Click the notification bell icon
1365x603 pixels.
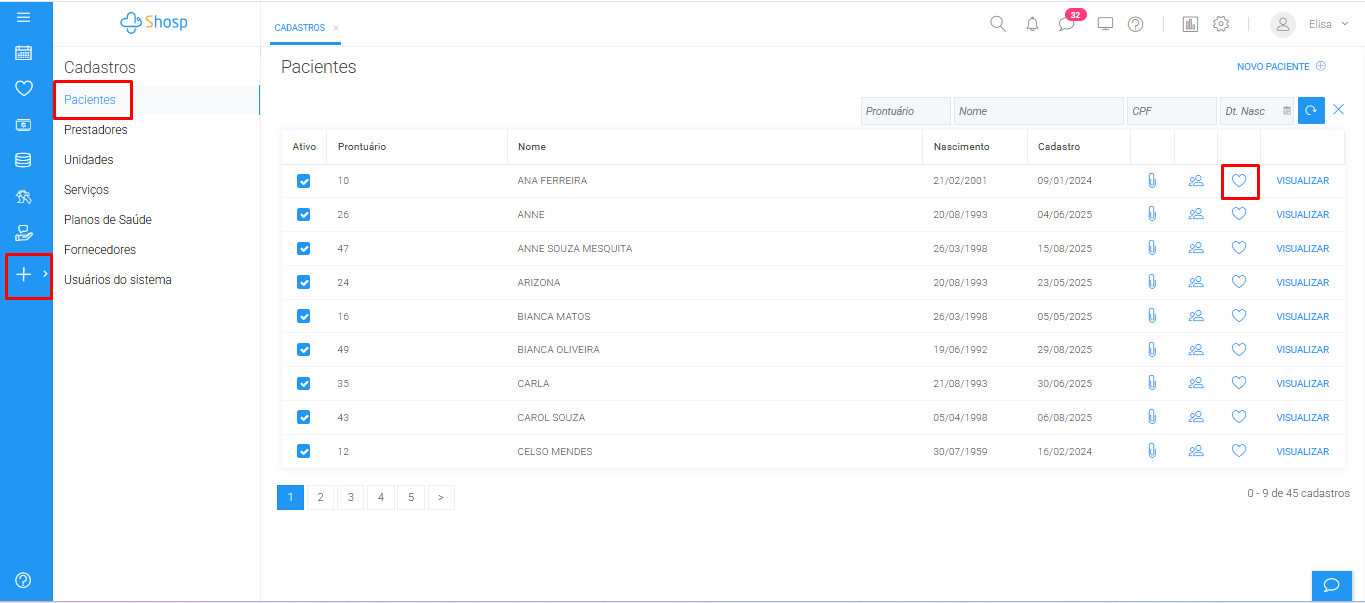pyautogui.click(x=1032, y=24)
